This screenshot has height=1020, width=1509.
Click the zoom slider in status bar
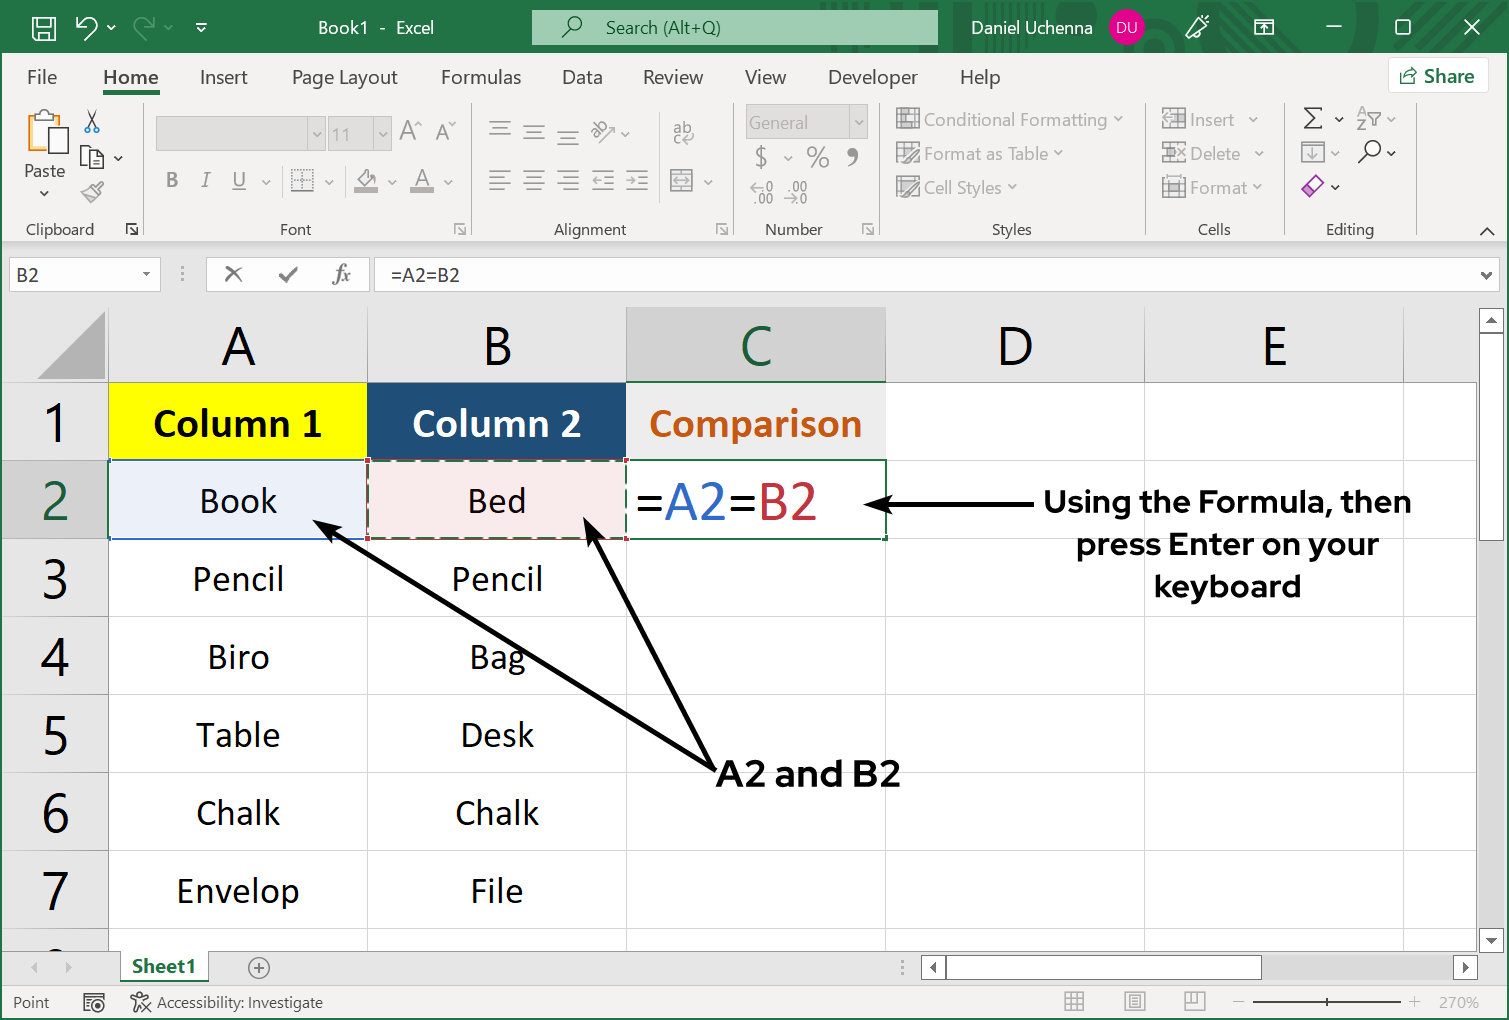click(x=1327, y=1002)
